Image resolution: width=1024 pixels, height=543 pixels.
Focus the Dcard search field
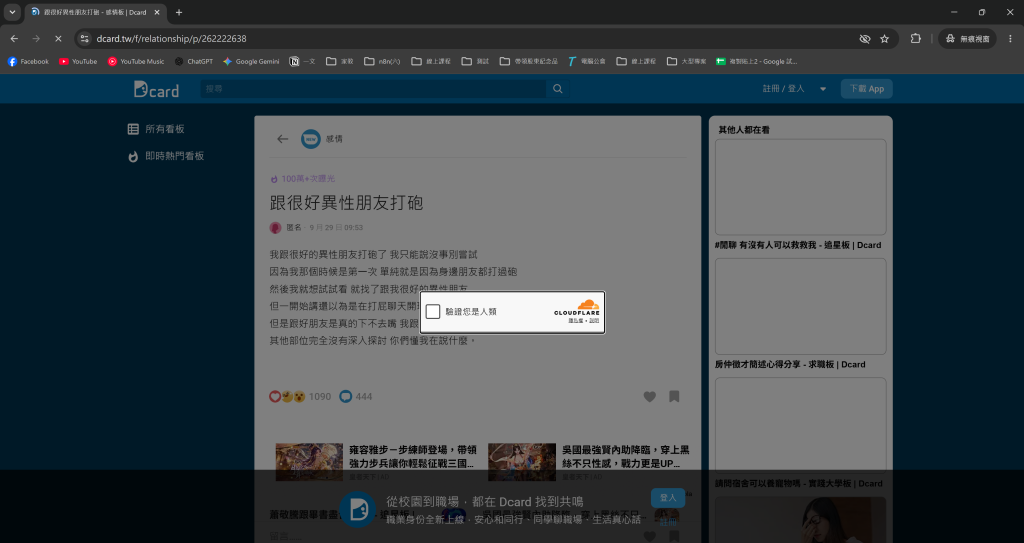click(x=373, y=89)
